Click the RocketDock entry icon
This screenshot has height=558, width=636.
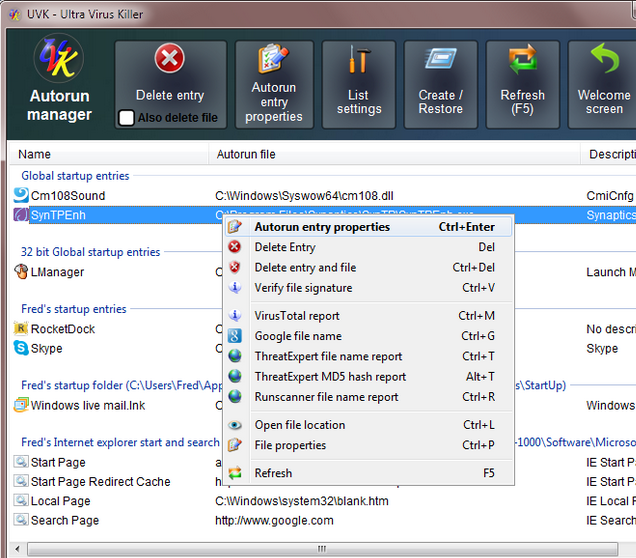[21, 328]
